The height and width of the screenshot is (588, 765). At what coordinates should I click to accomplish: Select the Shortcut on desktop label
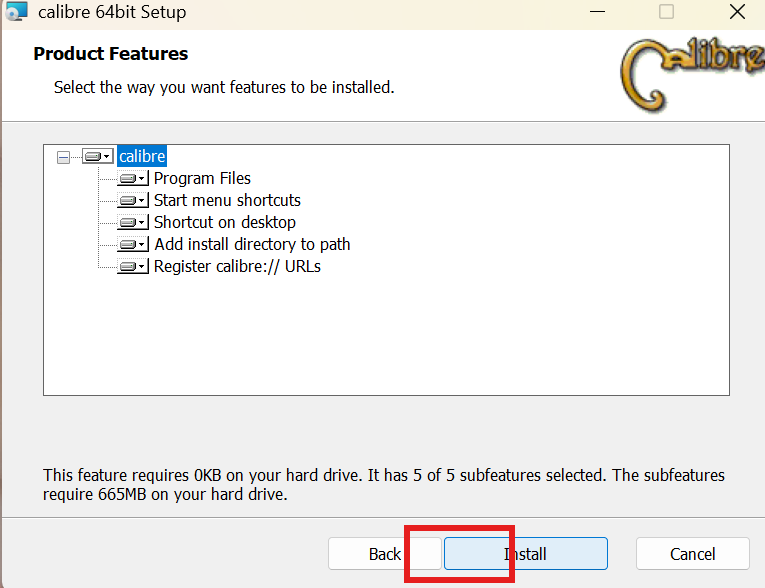click(x=225, y=223)
